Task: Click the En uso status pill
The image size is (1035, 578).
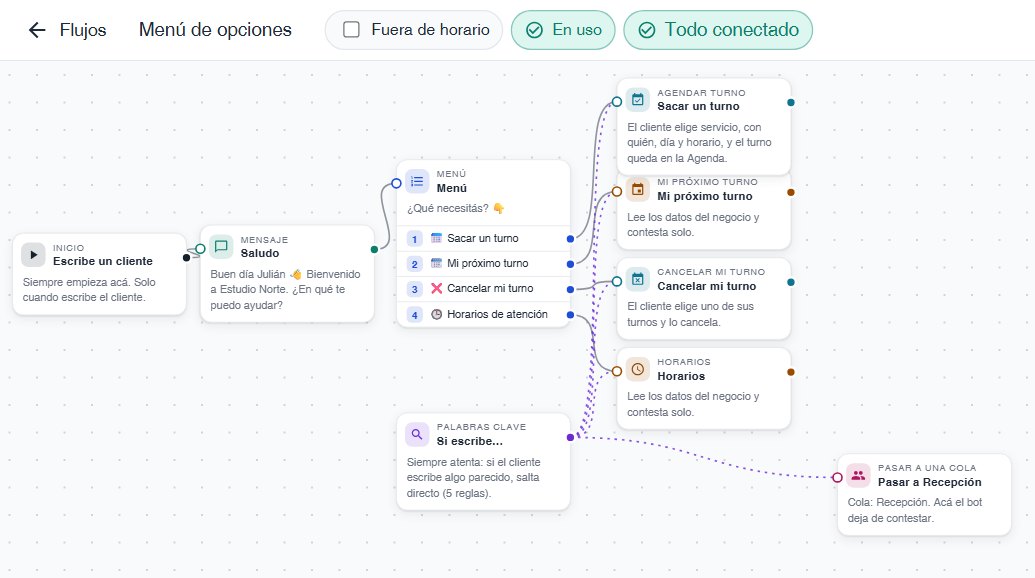Action: pos(563,30)
